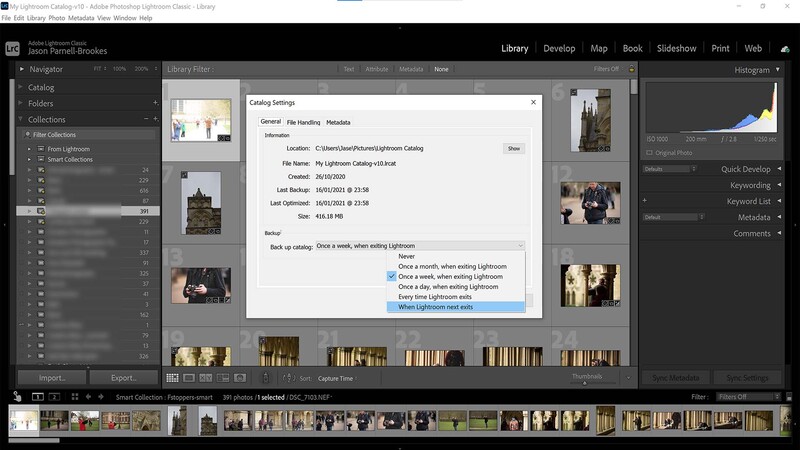Adjust the Thumbnails size slider
800x450 pixels.
click(x=585, y=383)
